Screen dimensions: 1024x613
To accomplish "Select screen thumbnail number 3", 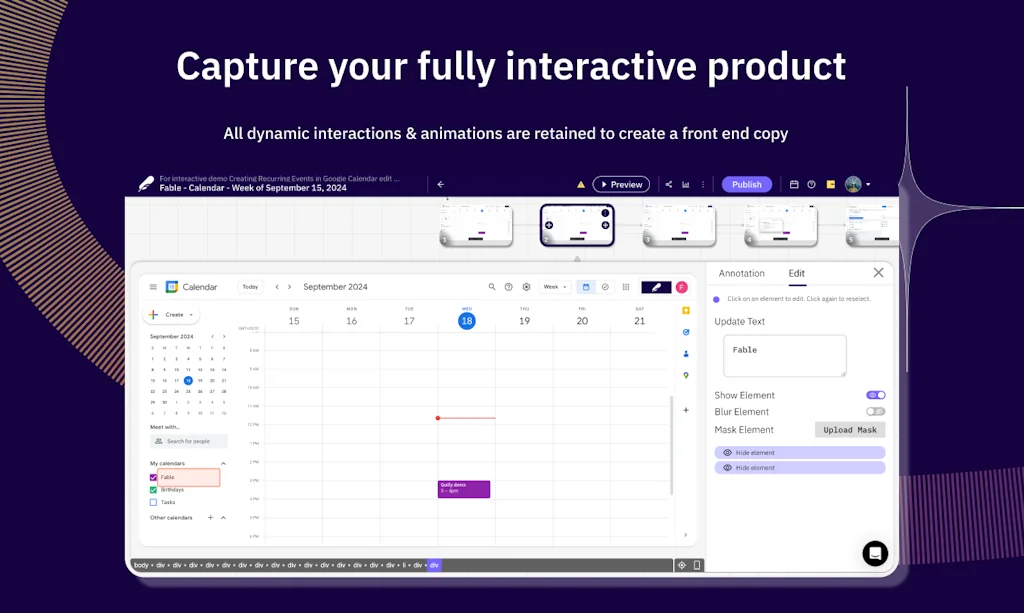I will tap(678, 225).
